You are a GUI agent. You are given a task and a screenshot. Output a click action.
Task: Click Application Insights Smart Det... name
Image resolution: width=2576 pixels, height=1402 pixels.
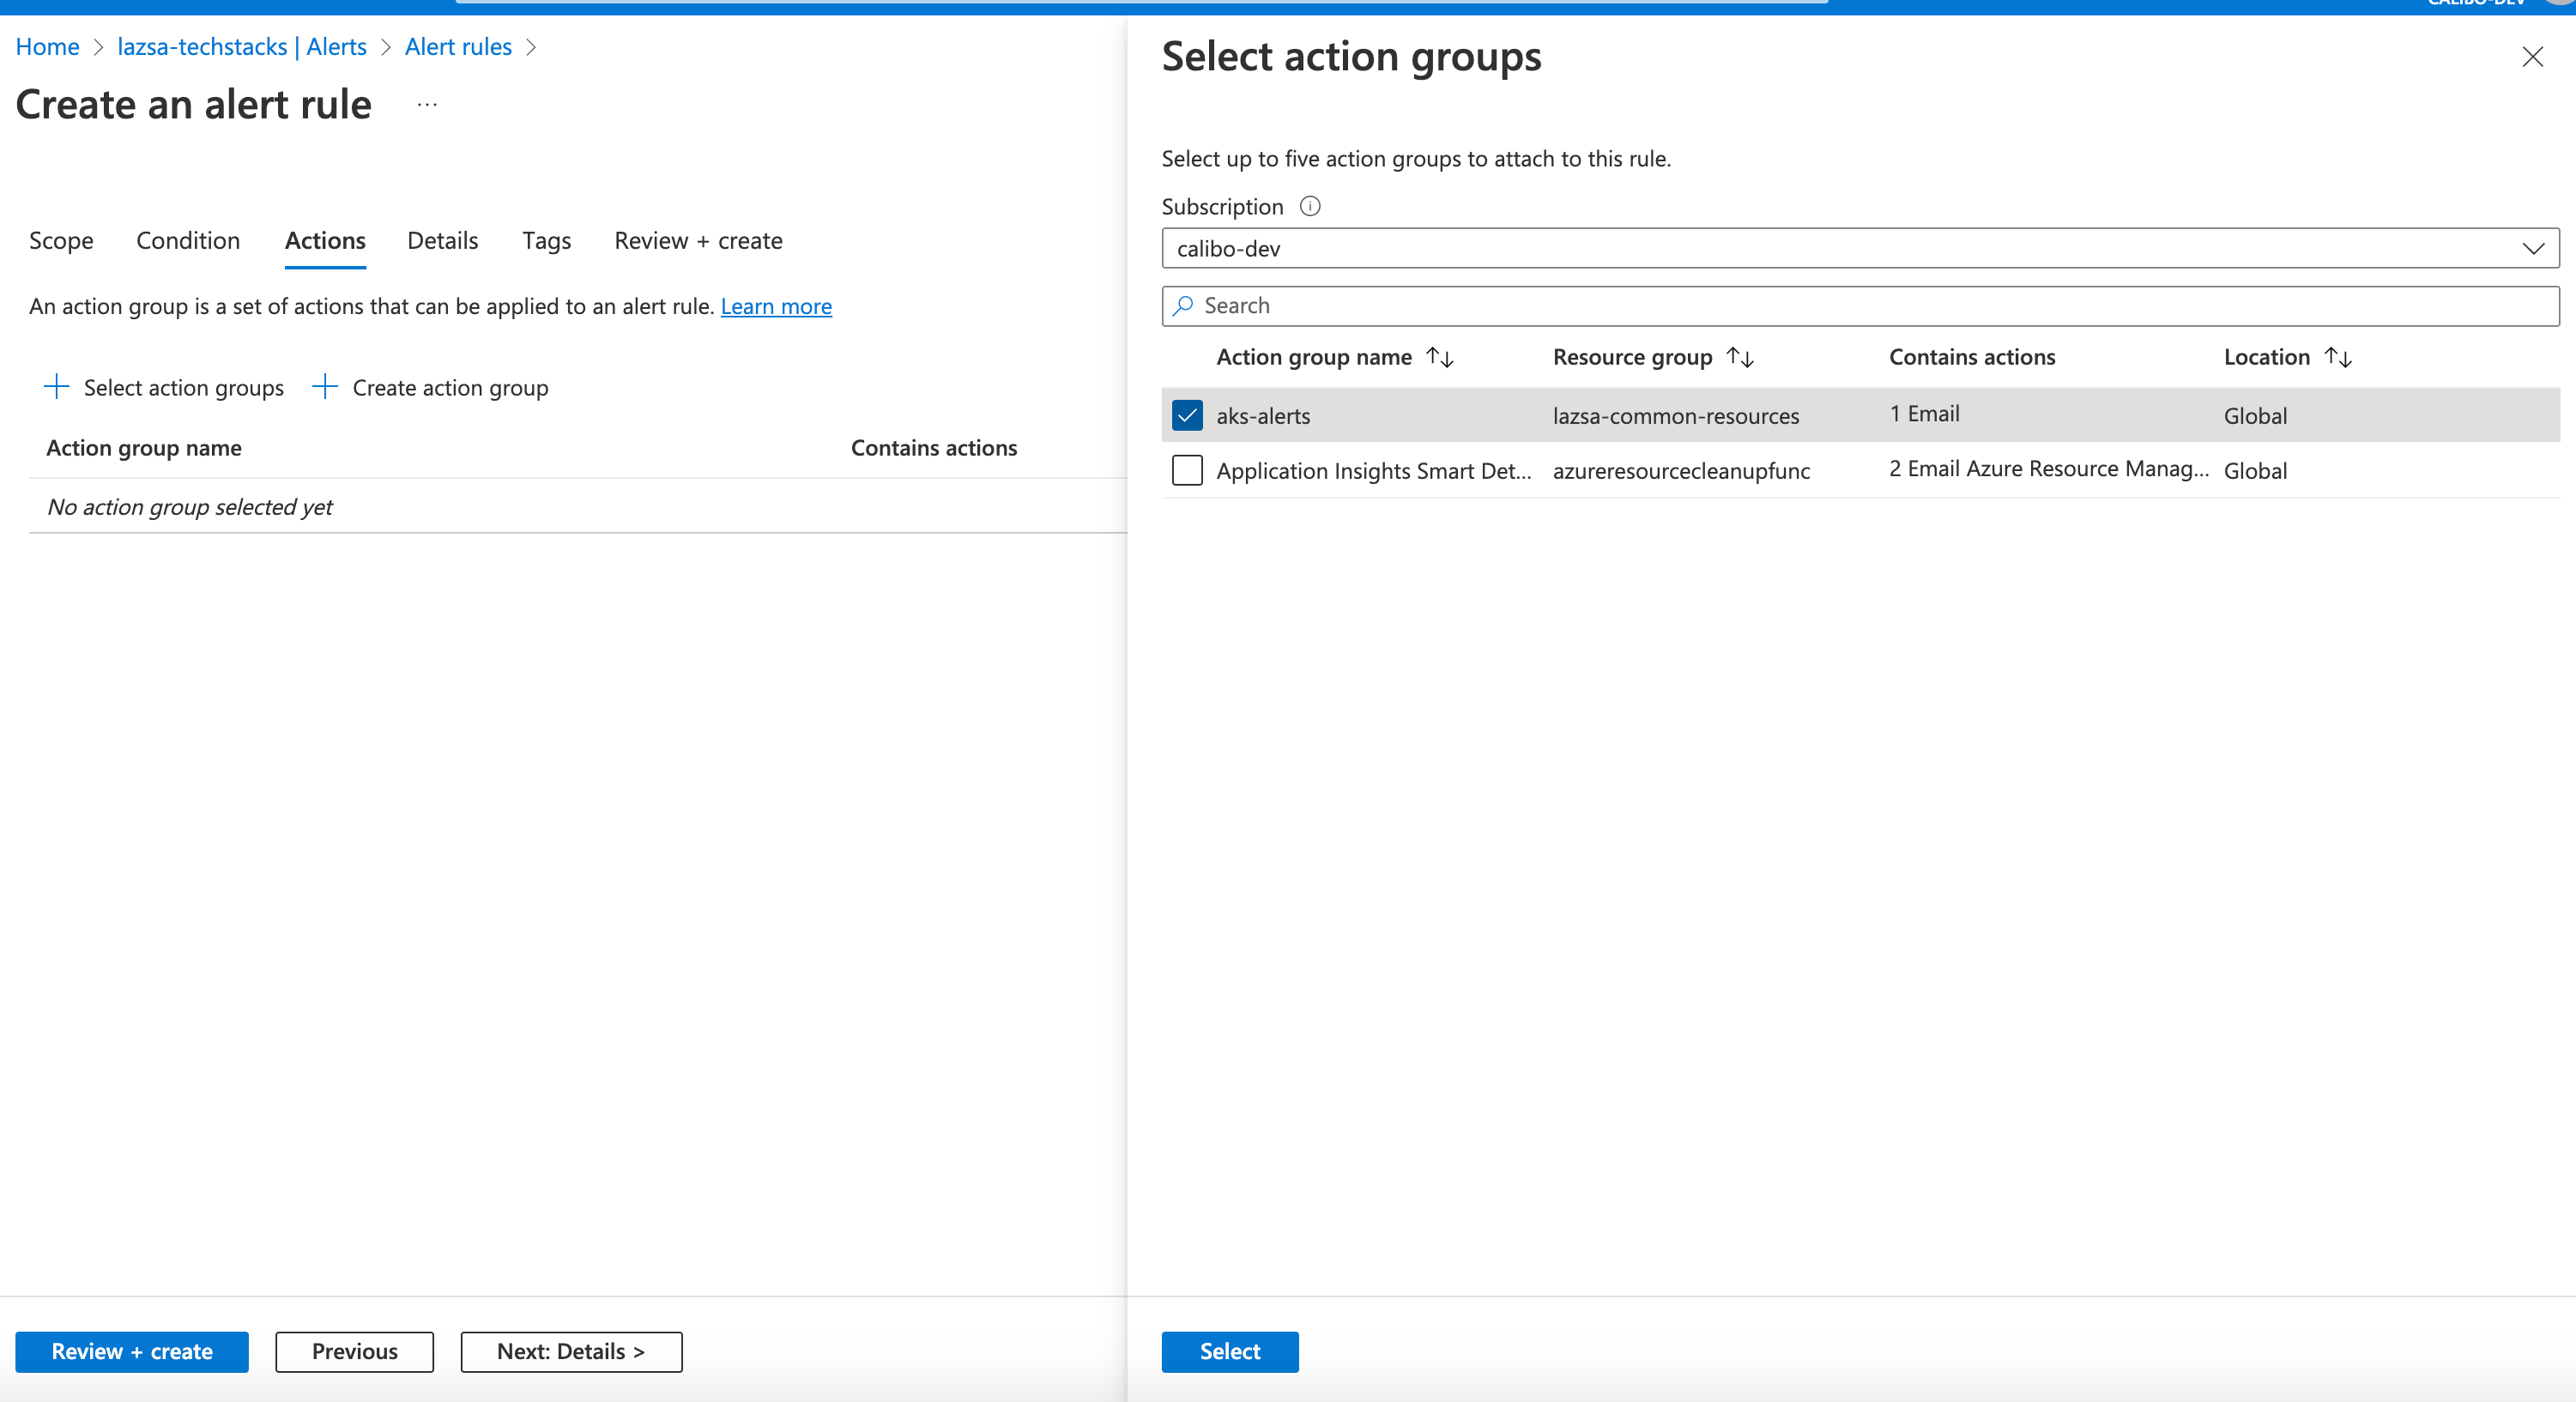[1374, 470]
